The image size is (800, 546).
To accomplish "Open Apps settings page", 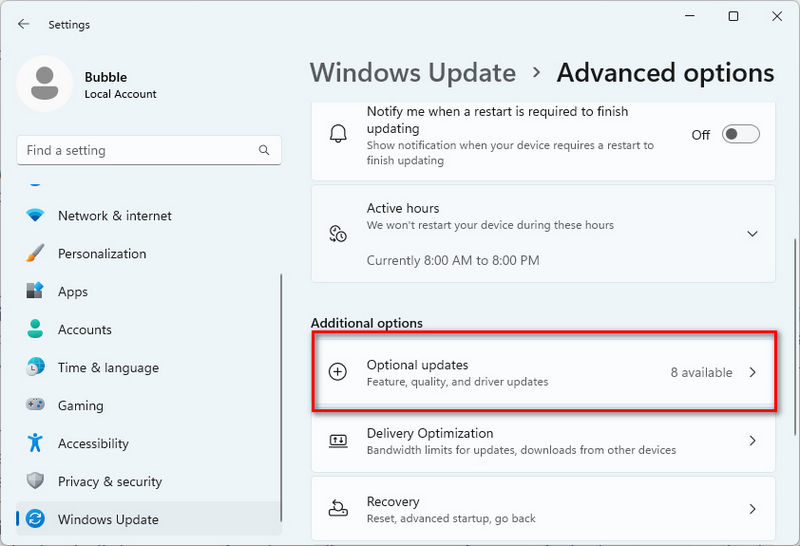I will point(148,291).
